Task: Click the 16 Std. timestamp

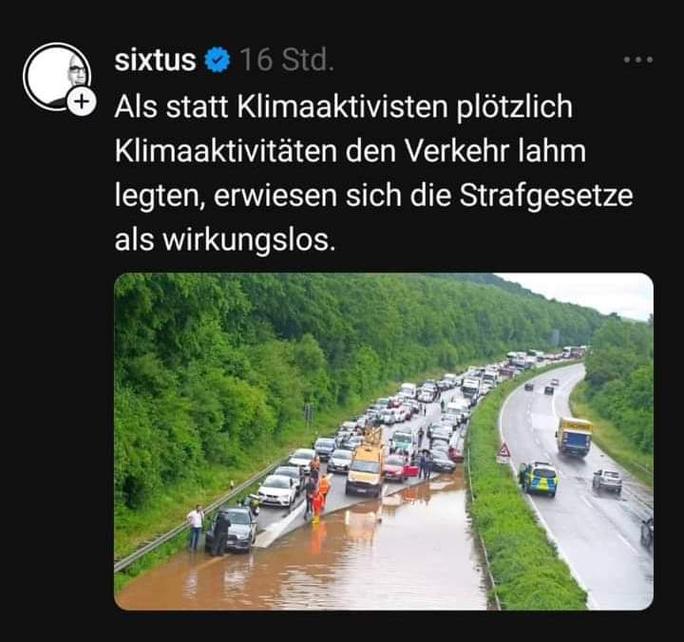Action: click(287, 60)
